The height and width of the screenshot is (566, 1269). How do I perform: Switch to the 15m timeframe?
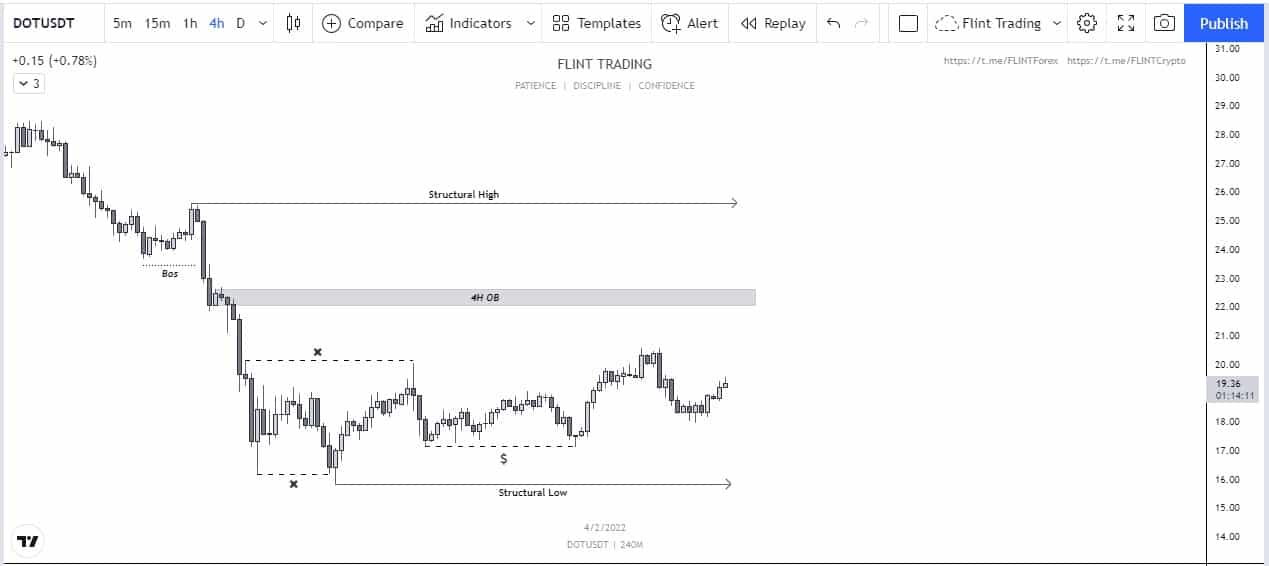[157, 23]
